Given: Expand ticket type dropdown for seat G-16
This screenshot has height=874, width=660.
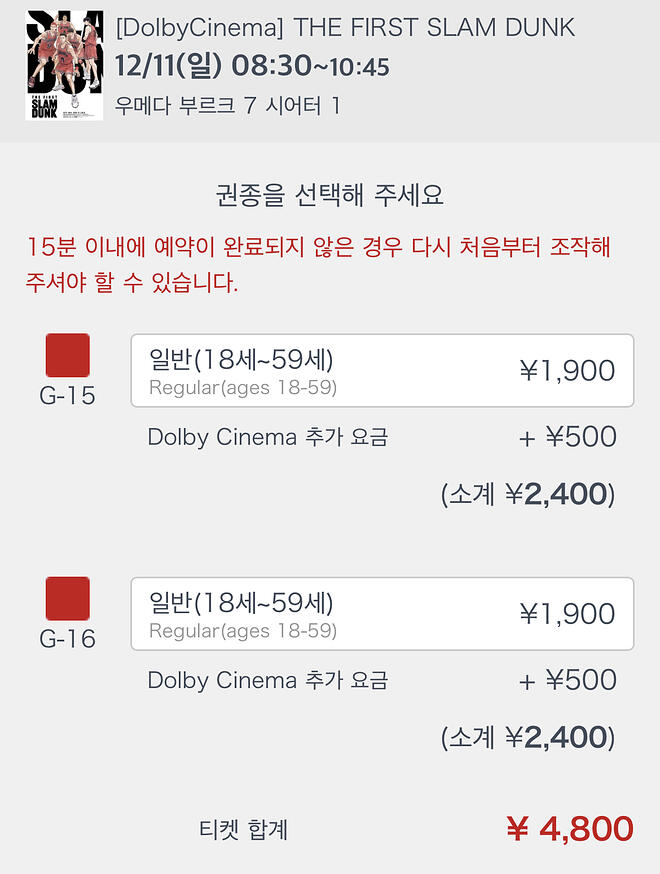Looking at the screenshot, I should coord(382,614).
